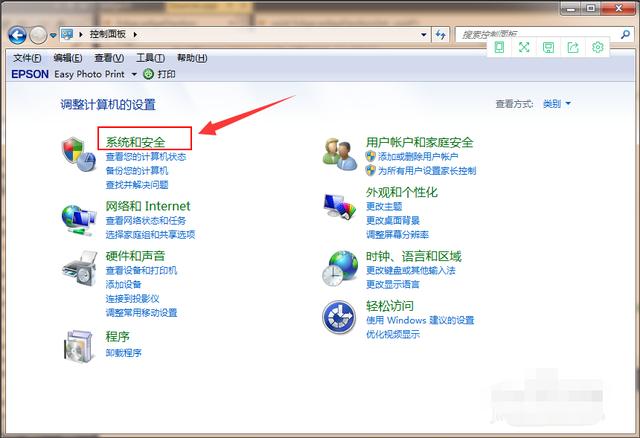Open the 文件(F) menu

27,58
